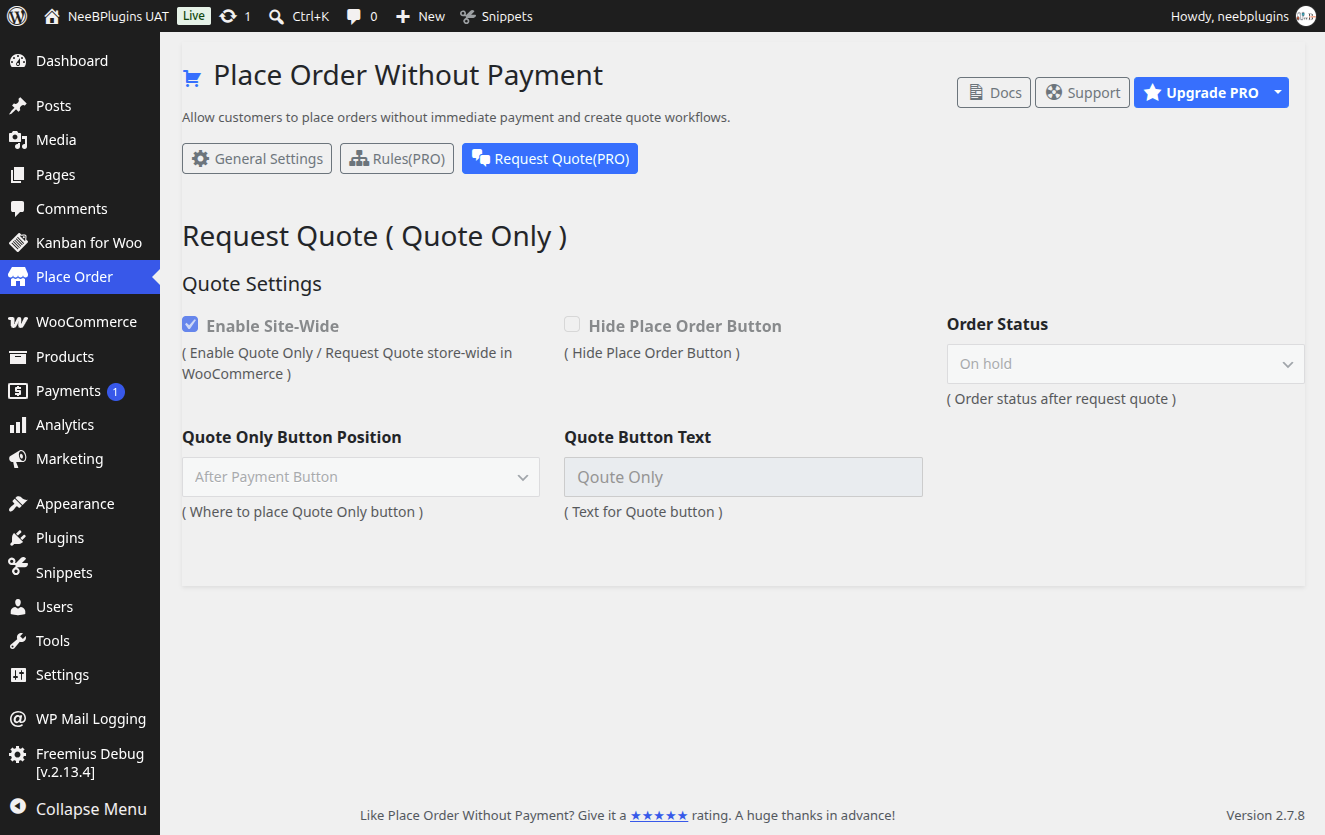Check Hide Place Order Button checkbox
The image size is (1325, 835).
[572, 324]
